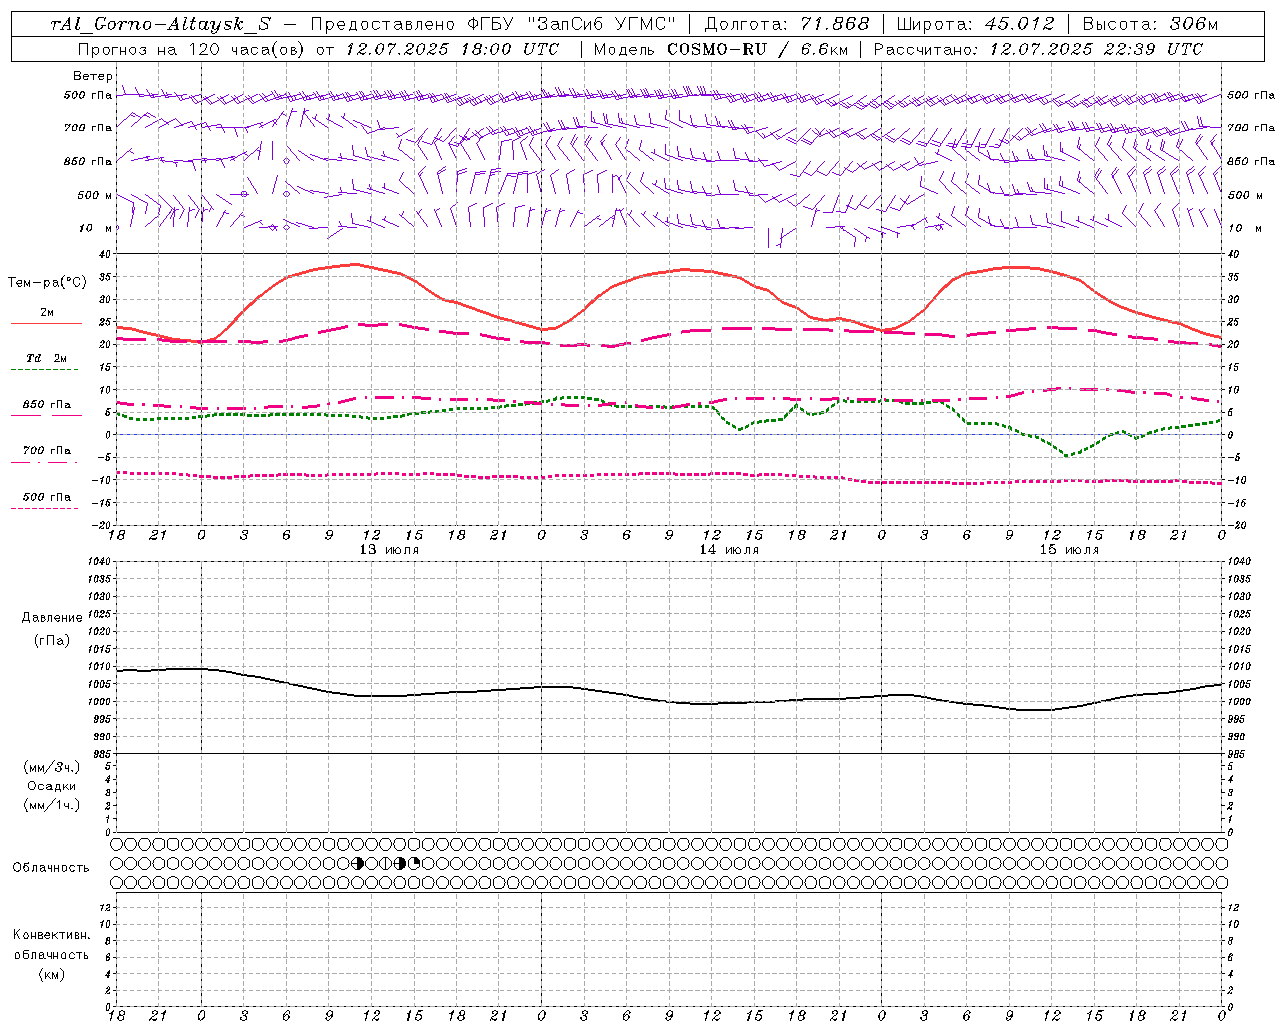Select the text Предоставлено ФГБУ "ЗапСиб УГМС"
The width and height of the screenshot is (1280, 1024).
point(493,24)
